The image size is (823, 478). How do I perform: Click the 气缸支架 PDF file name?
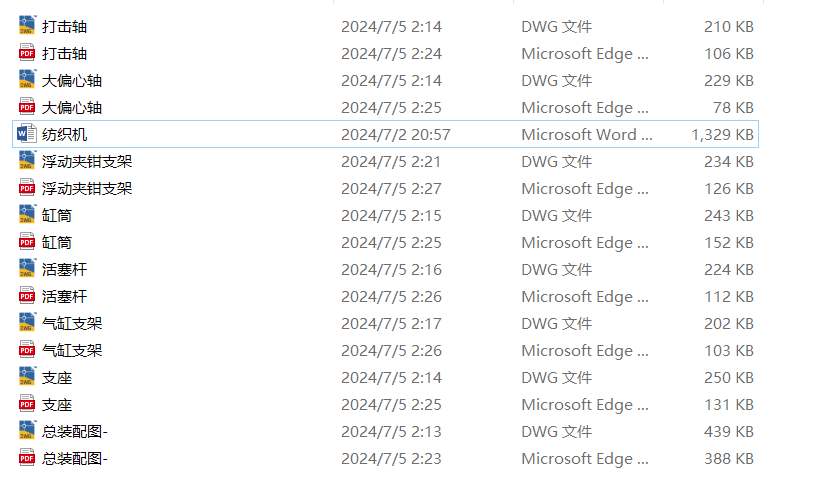coord(72,350)
